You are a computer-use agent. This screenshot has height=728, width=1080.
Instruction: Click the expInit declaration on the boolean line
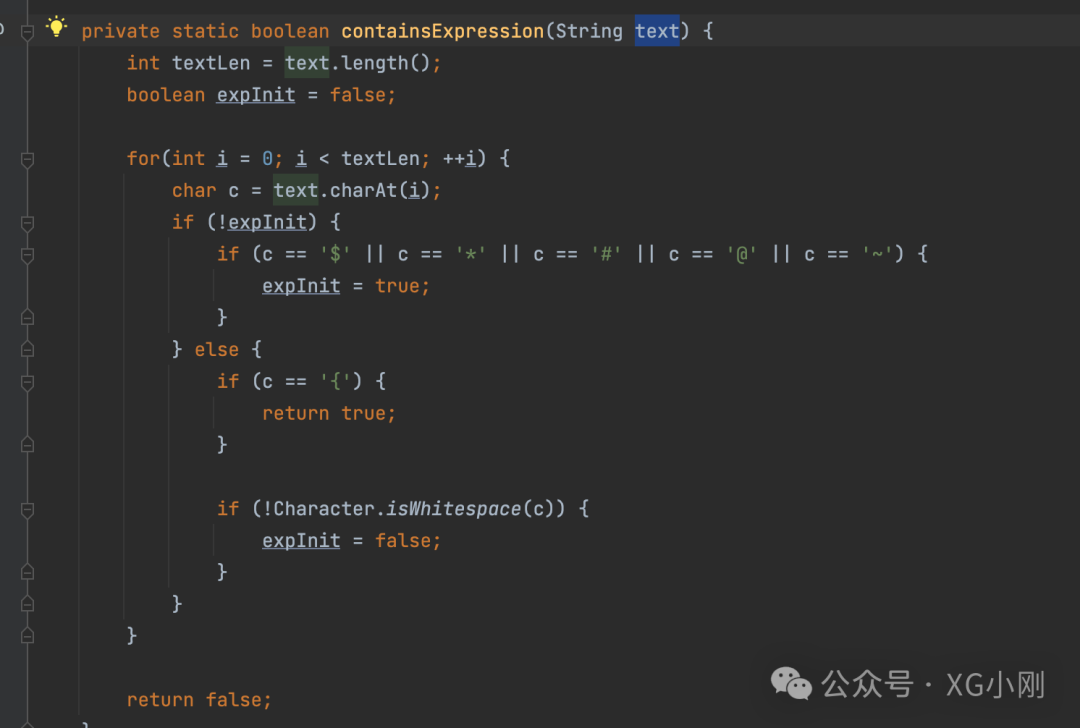pyautogui.click(x=256, y=95)
